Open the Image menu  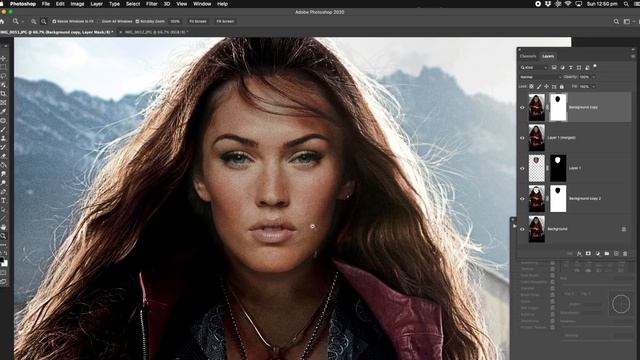(x=77, y=4)
